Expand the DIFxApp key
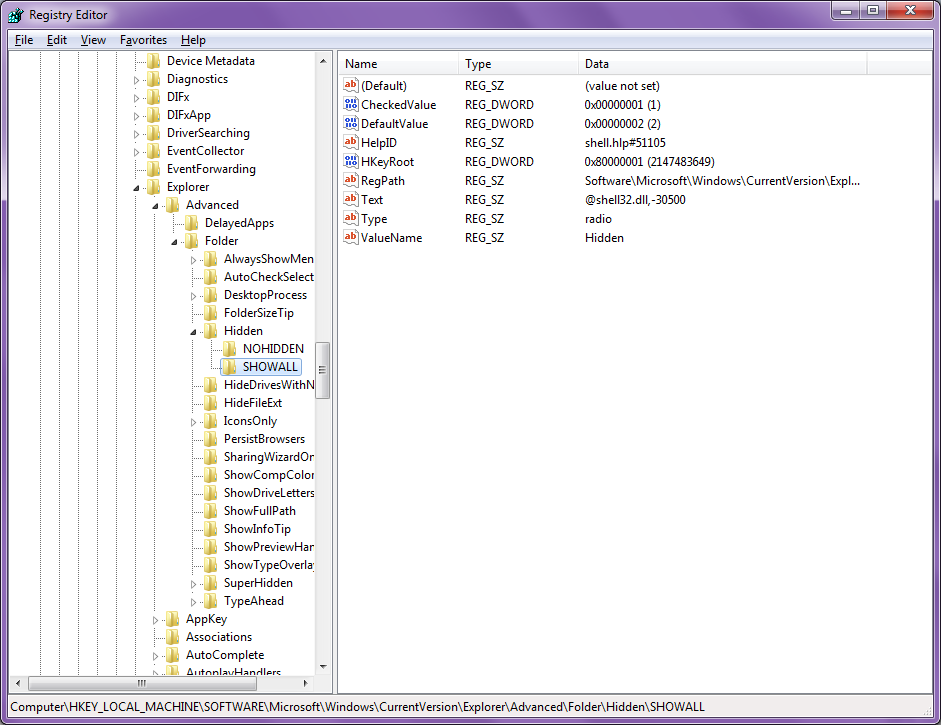Screen dimensions: 941x725 [136, 116]
